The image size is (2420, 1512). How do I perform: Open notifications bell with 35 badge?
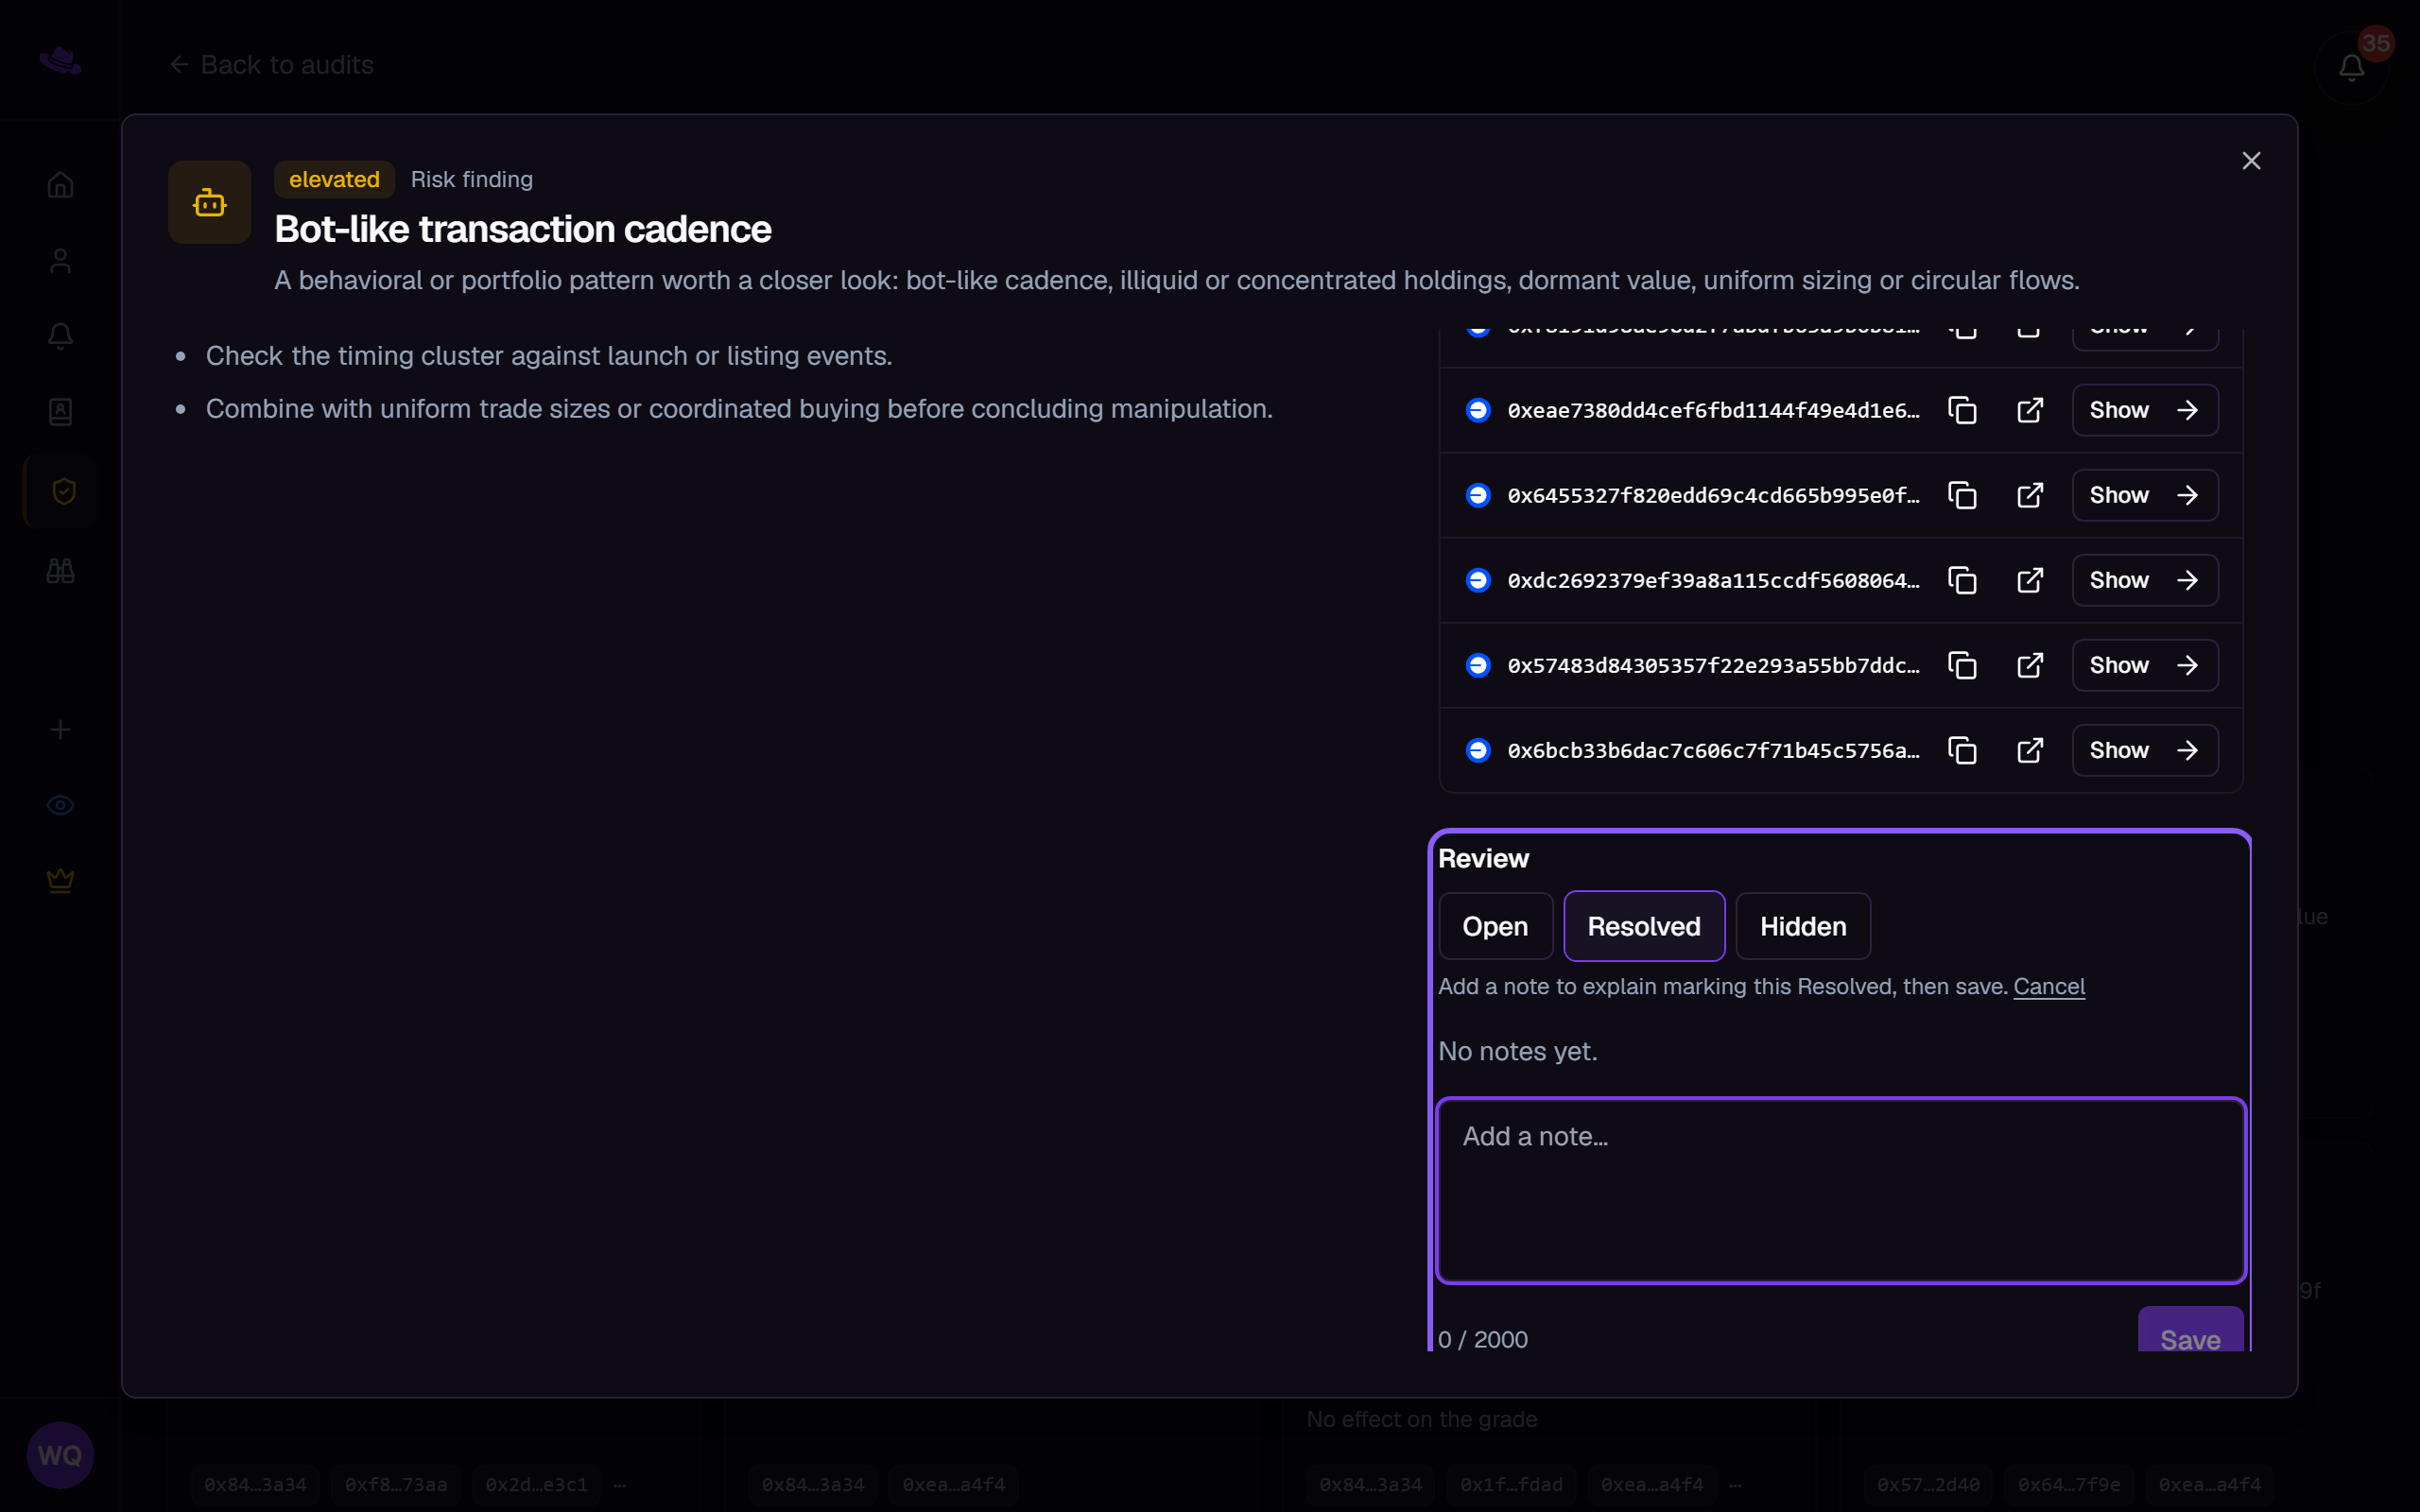pos(2351,67)
